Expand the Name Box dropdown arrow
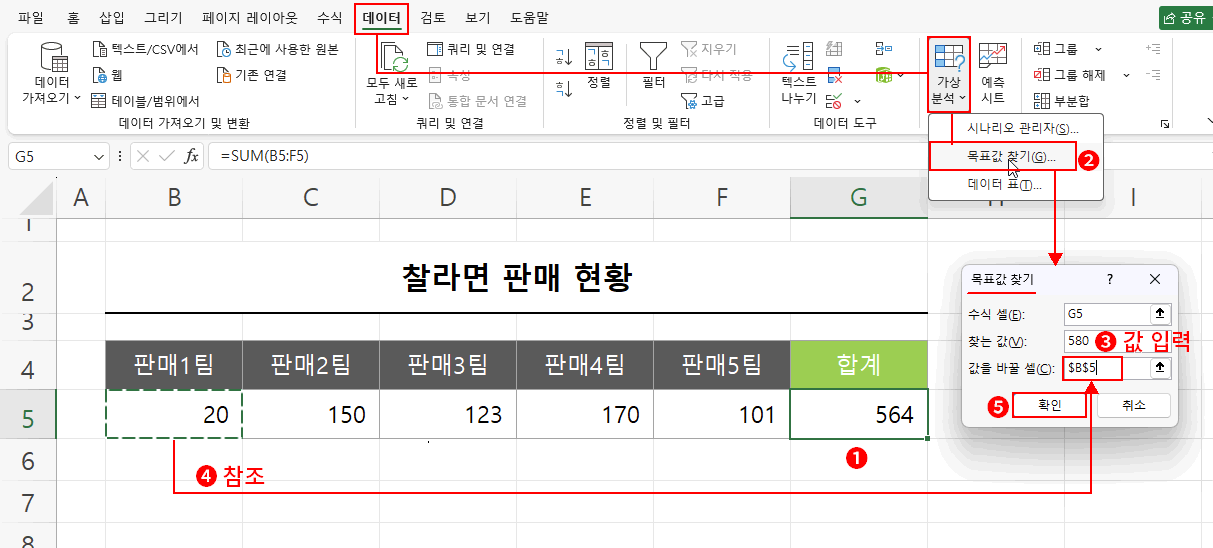This screenshot has width=1213, height=548. click(98, 156)
